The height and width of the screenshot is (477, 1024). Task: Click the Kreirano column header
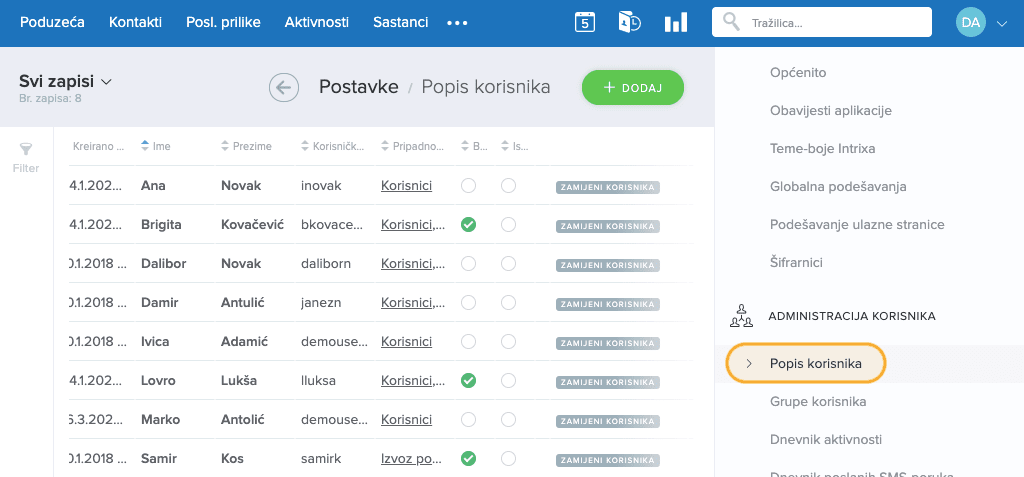pos(98,146)
